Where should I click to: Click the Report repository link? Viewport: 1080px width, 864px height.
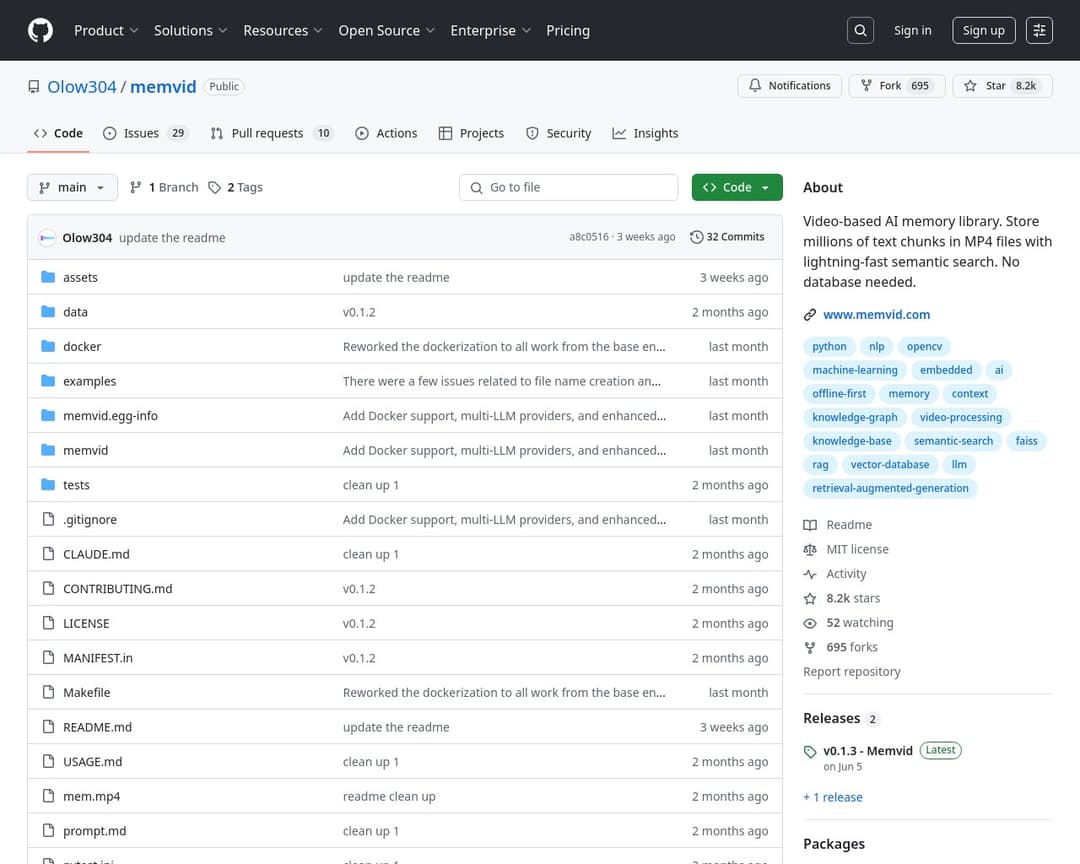click(x=852, y=672)
